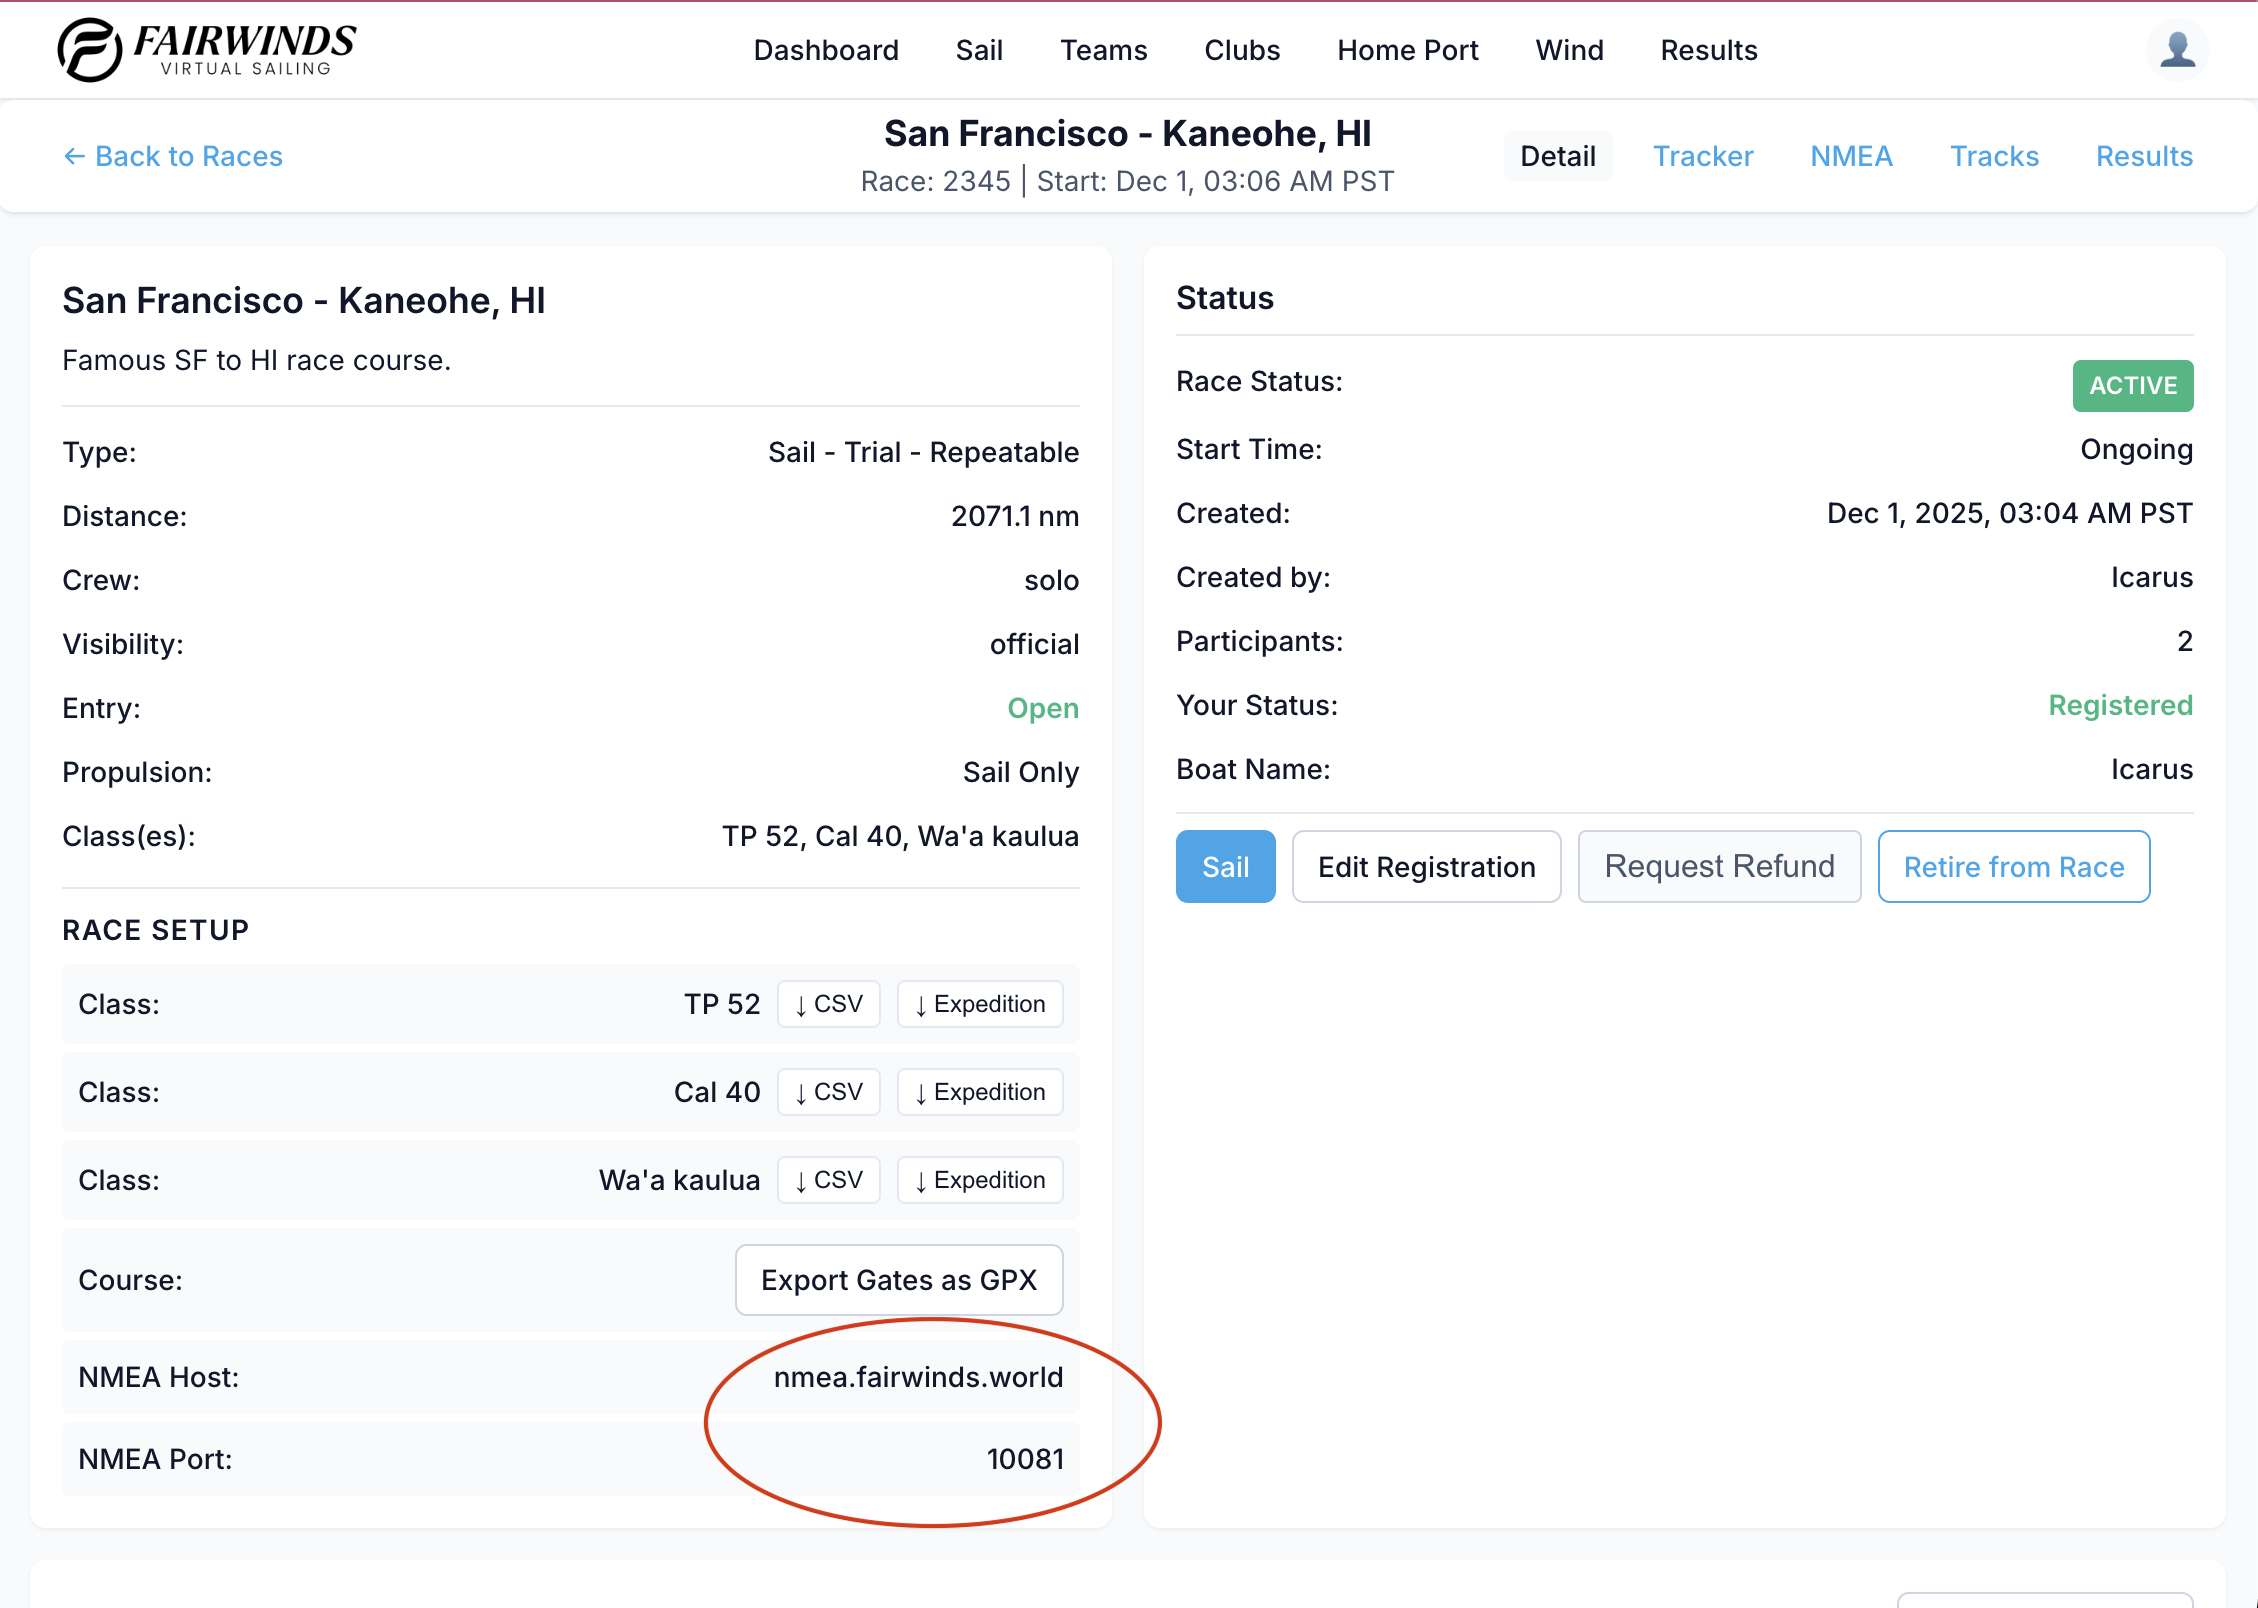
Task: Download TP 52 polar as CSV
Action: click(828, 1004)
